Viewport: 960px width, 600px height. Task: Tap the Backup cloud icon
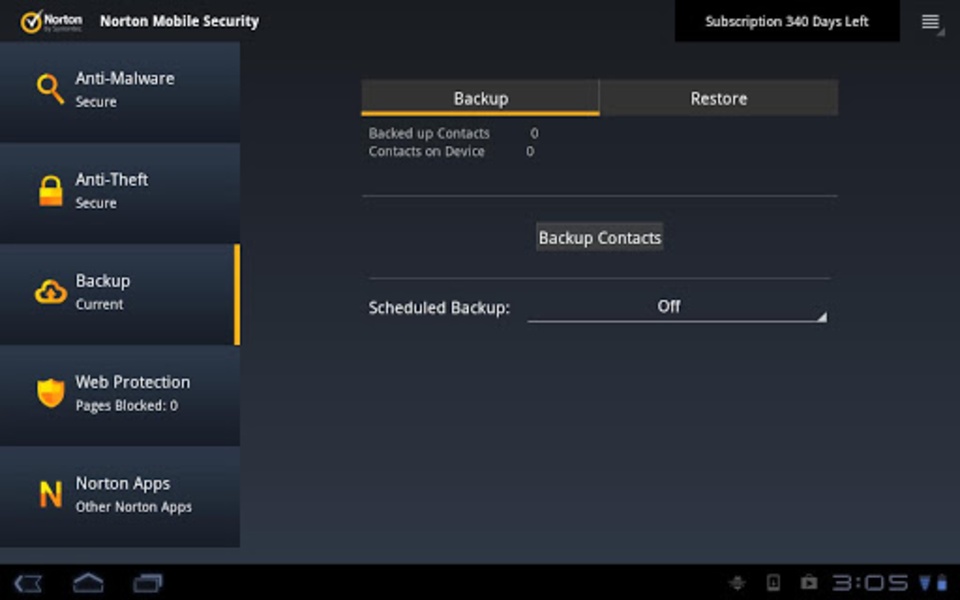tap(50, 292)
